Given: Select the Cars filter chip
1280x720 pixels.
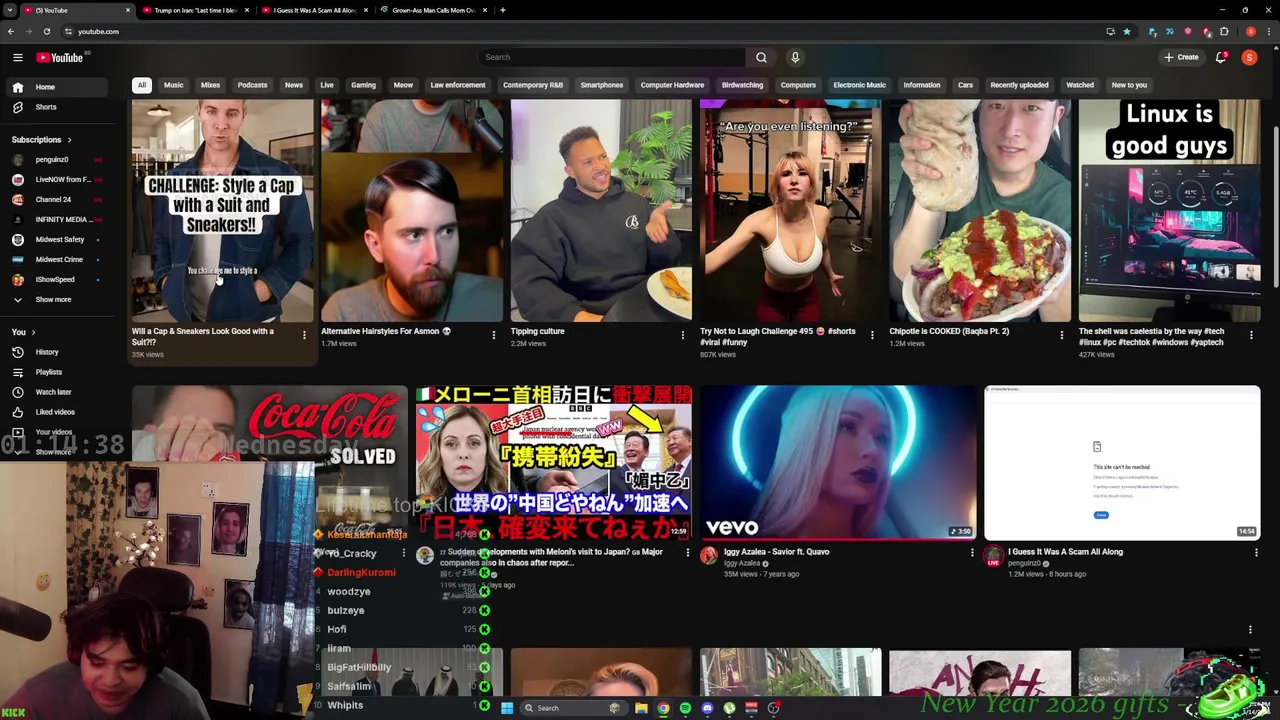Looking at the screenshot, I should [965, 85].
